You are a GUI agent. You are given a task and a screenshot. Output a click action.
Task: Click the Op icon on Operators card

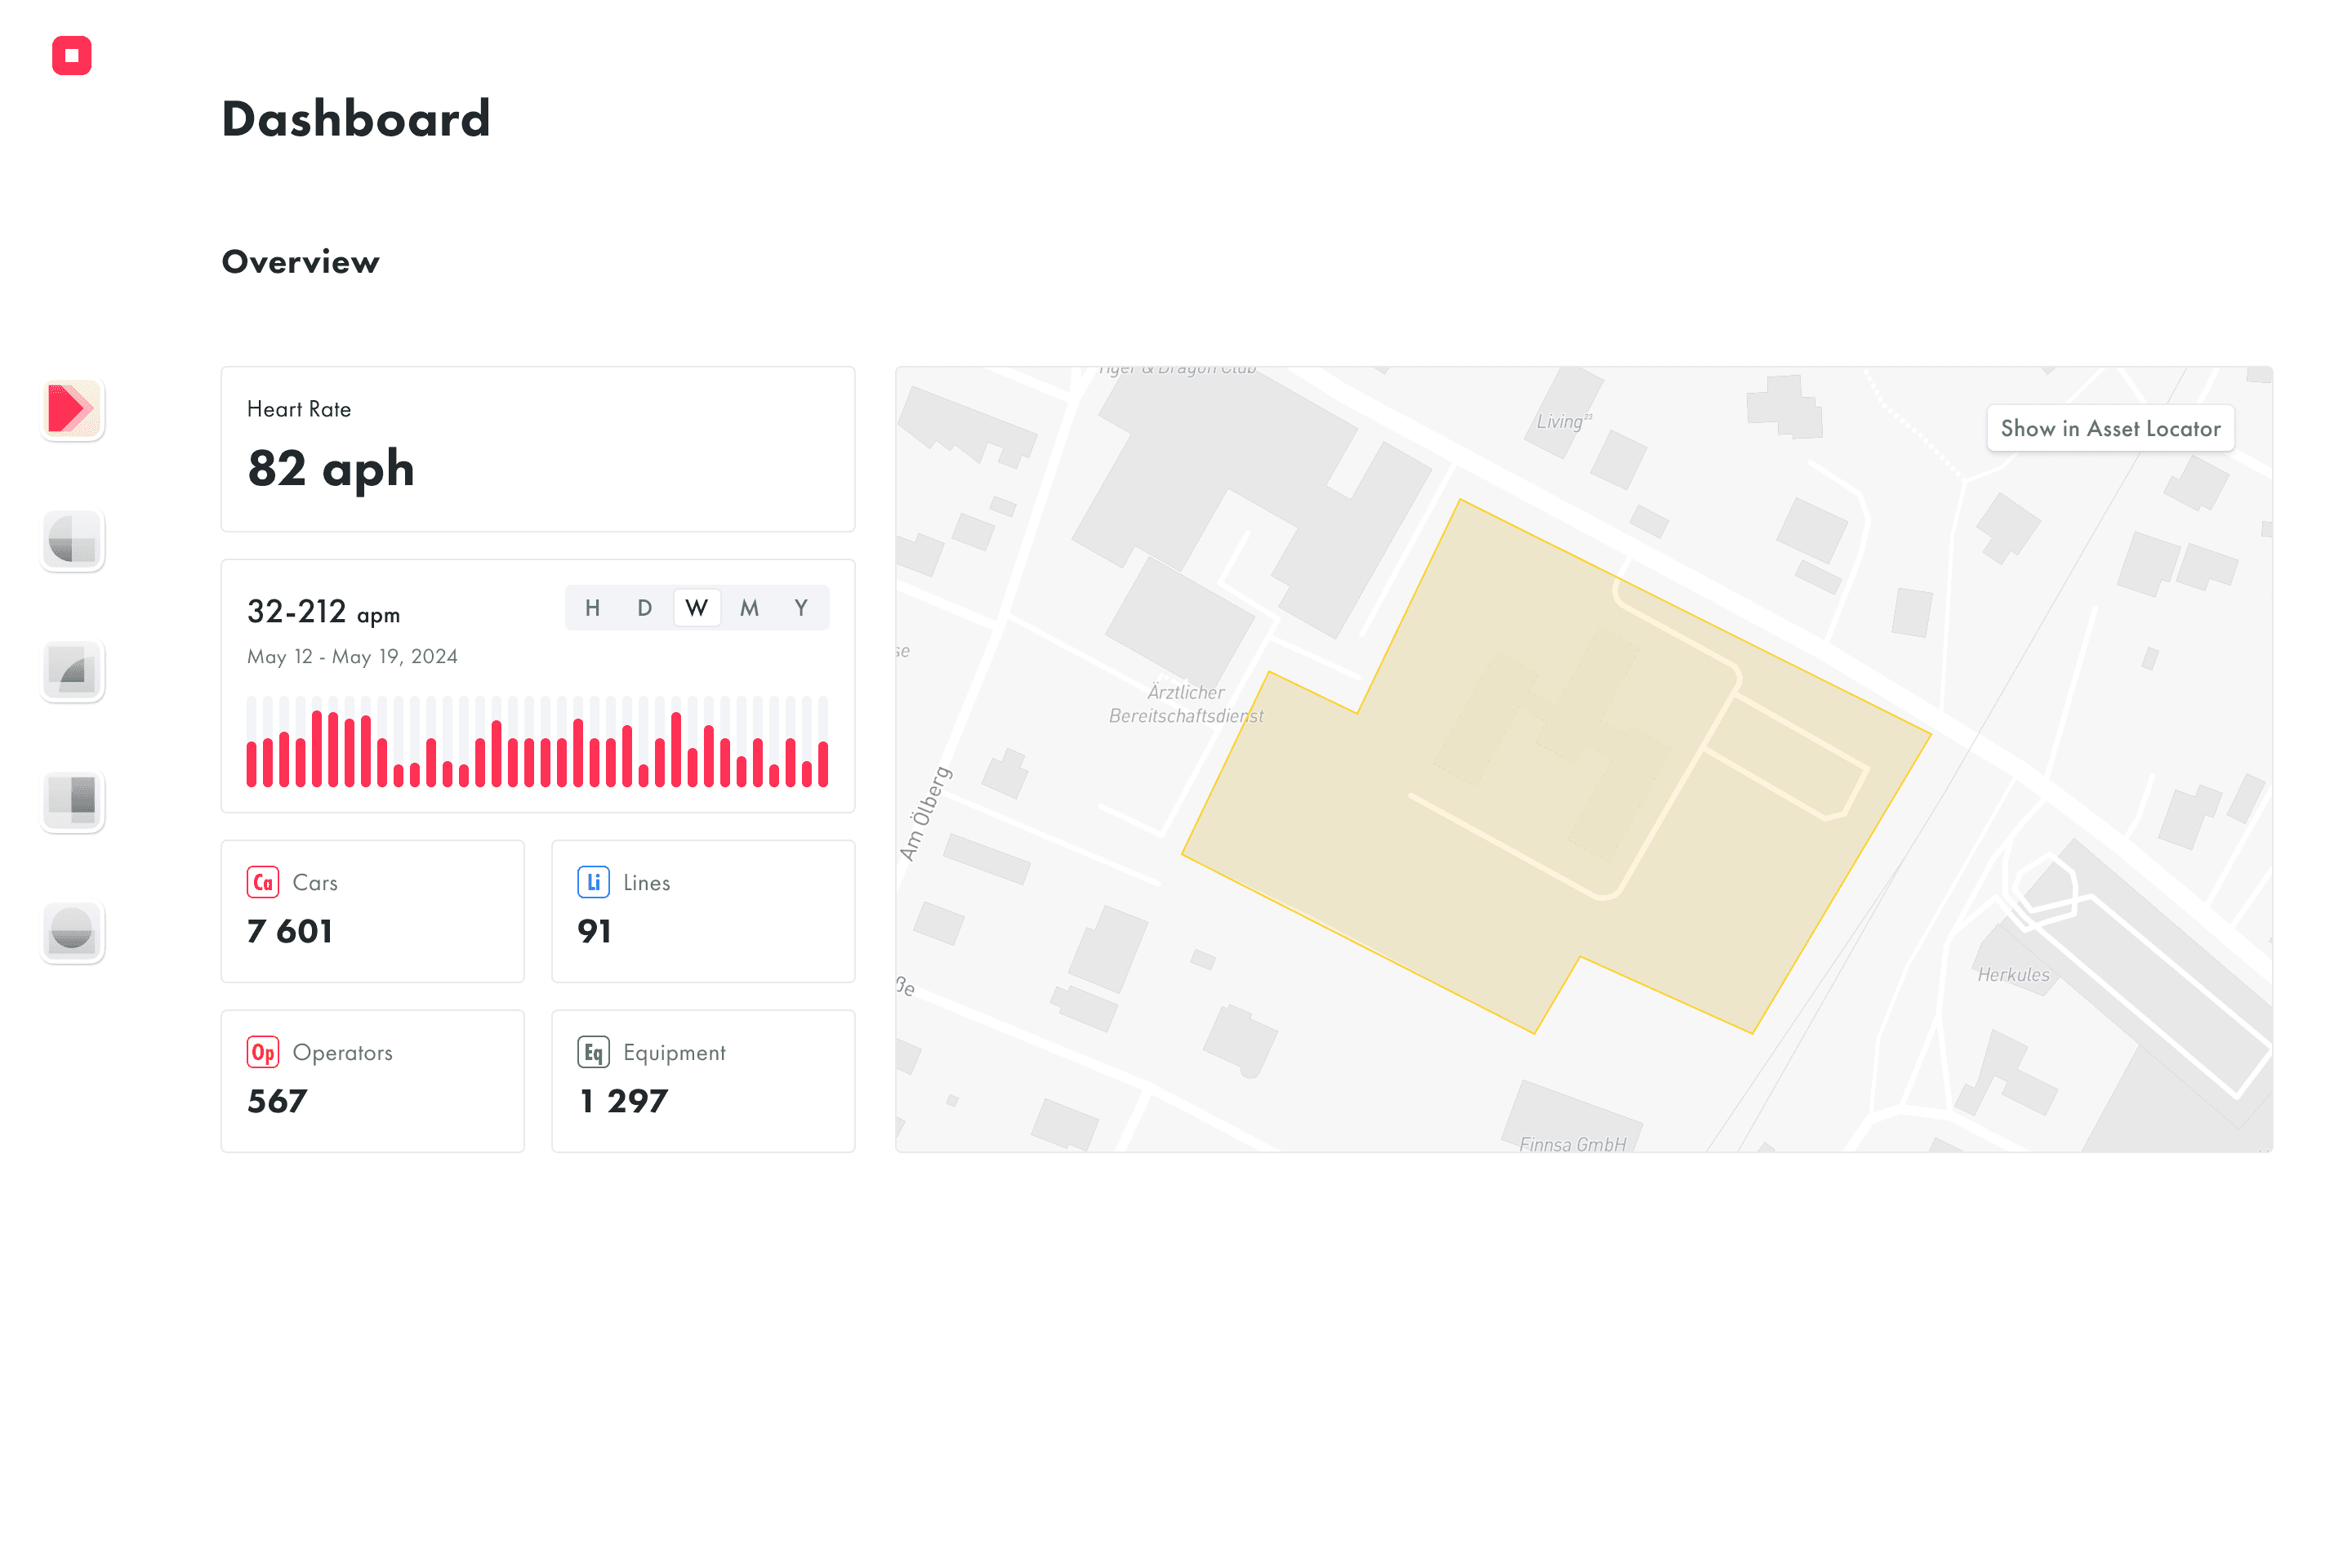[x=263, y=1052]
